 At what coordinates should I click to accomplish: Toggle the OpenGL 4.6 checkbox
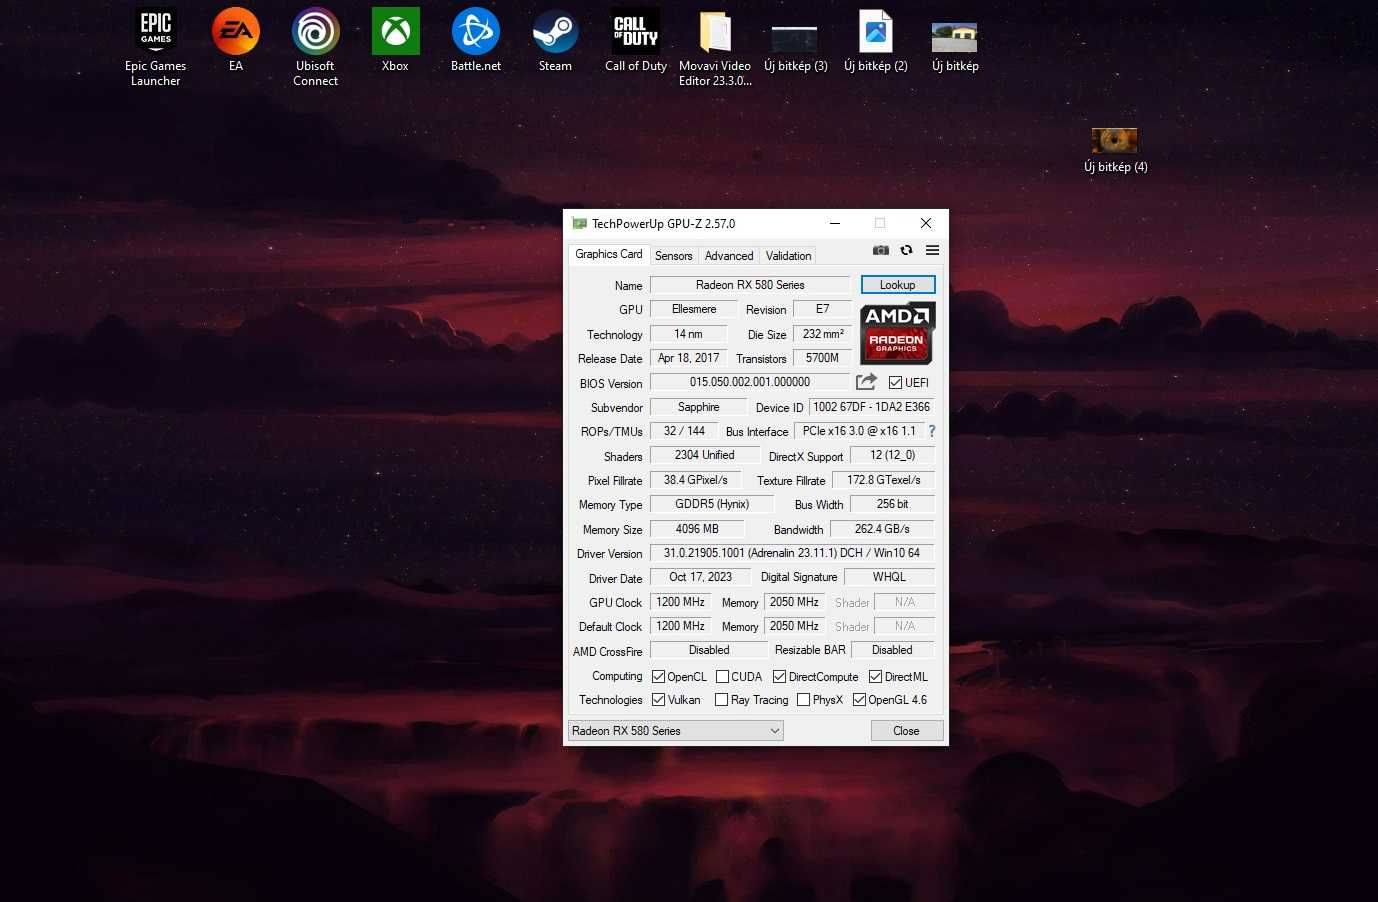pyautogui.click(x=859, y=700)
